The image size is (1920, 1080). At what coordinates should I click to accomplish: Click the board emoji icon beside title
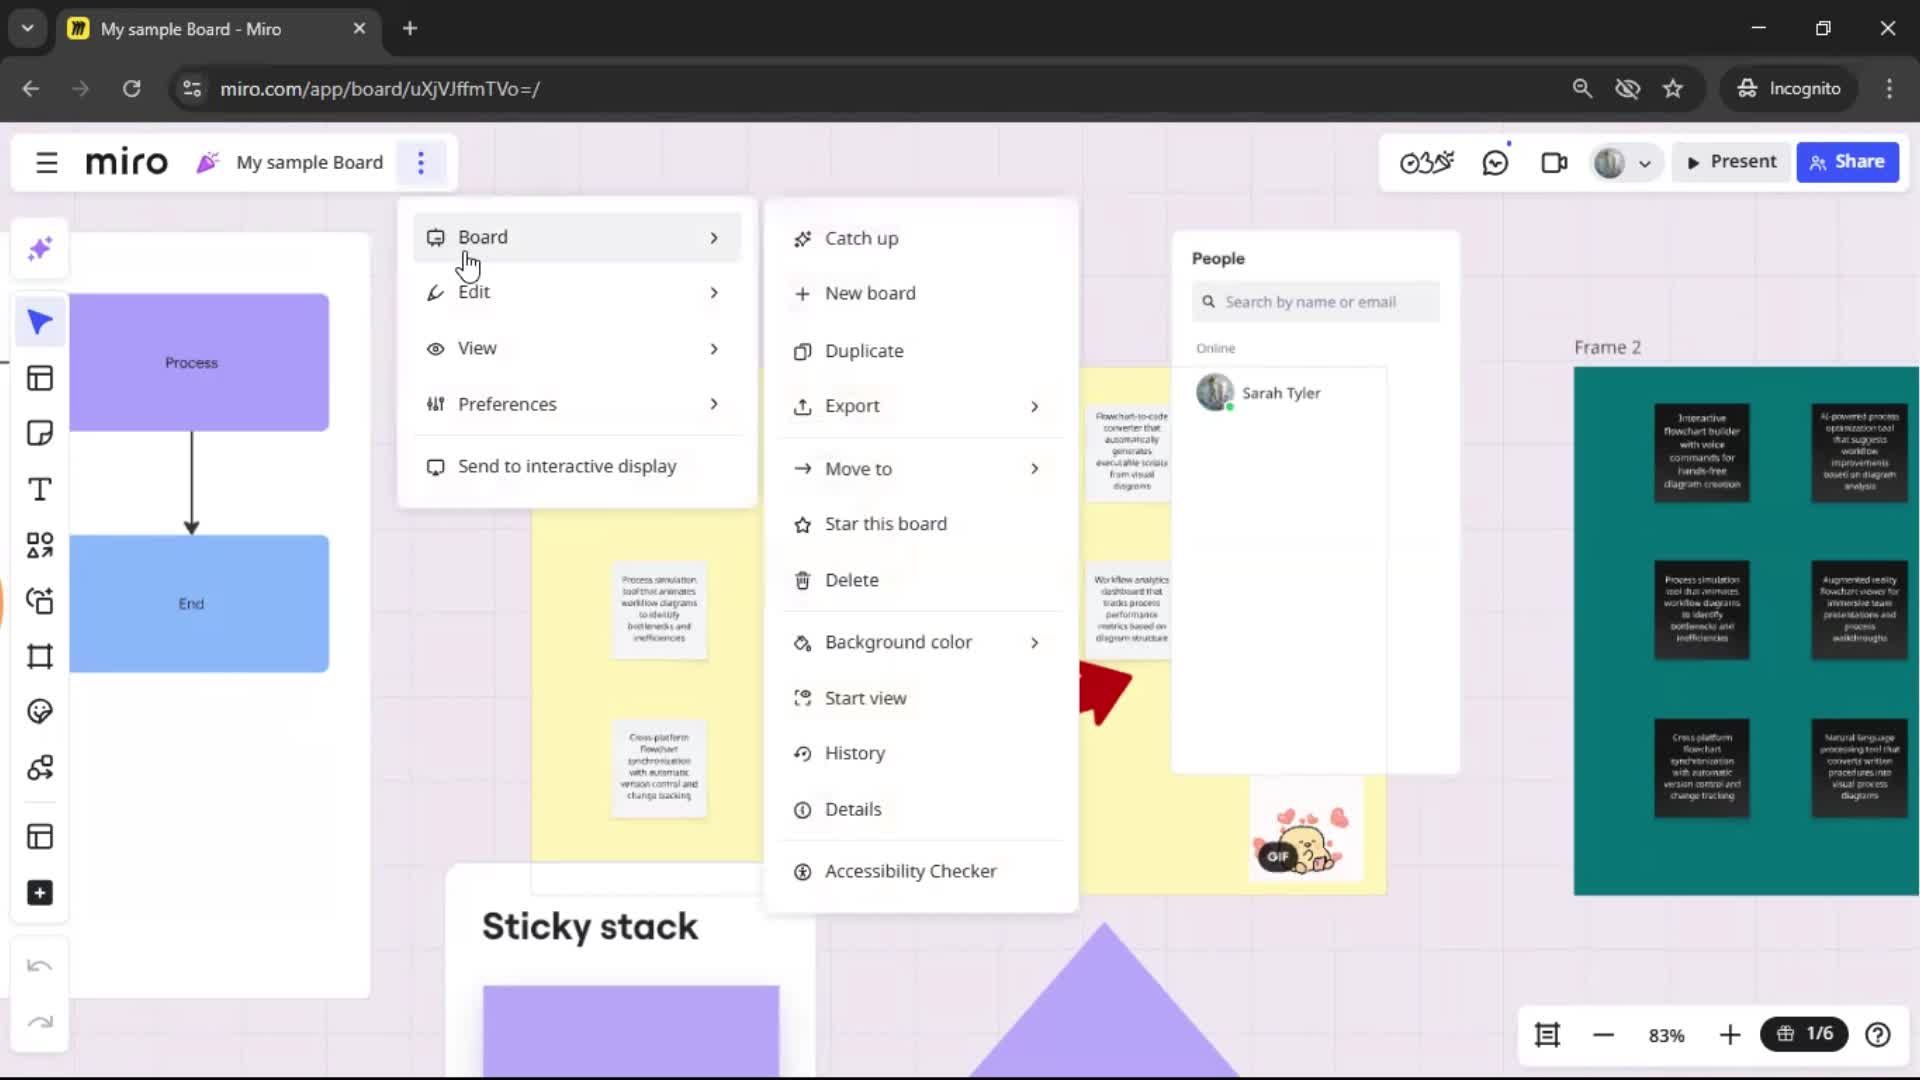[x=207, y=162]
